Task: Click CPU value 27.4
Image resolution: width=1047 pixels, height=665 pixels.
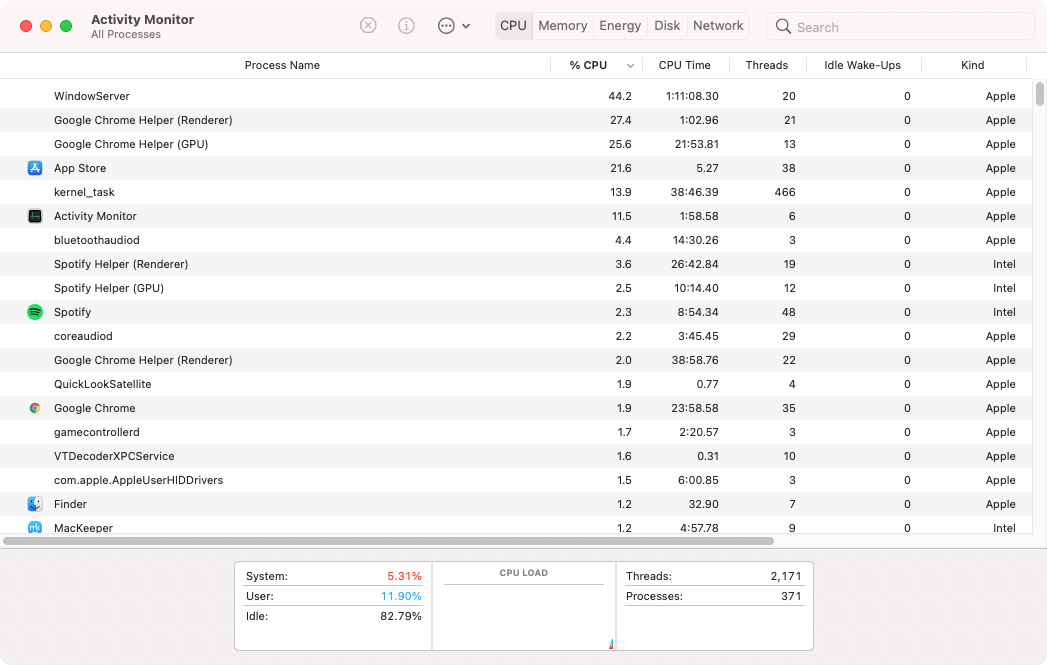Action: 620,120
